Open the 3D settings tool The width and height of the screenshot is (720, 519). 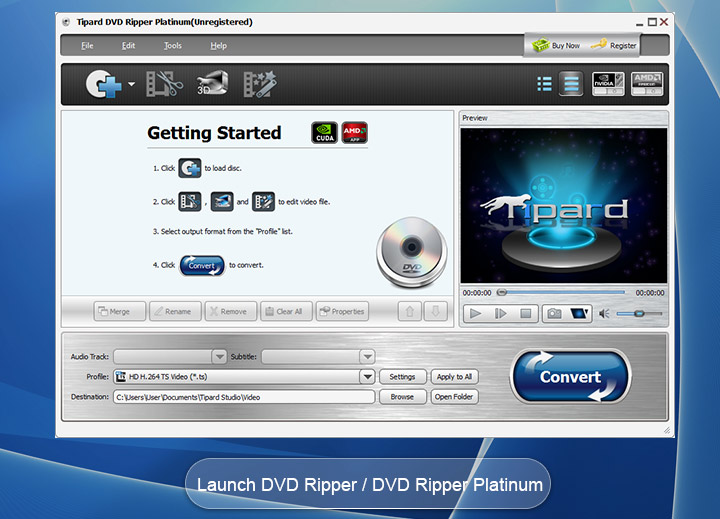(212, 84)
